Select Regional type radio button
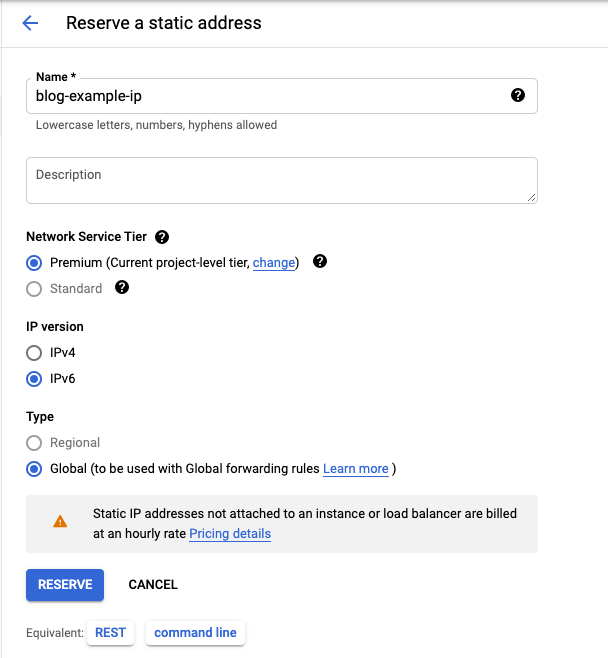 pyautogui.click(x=34, y=443)
